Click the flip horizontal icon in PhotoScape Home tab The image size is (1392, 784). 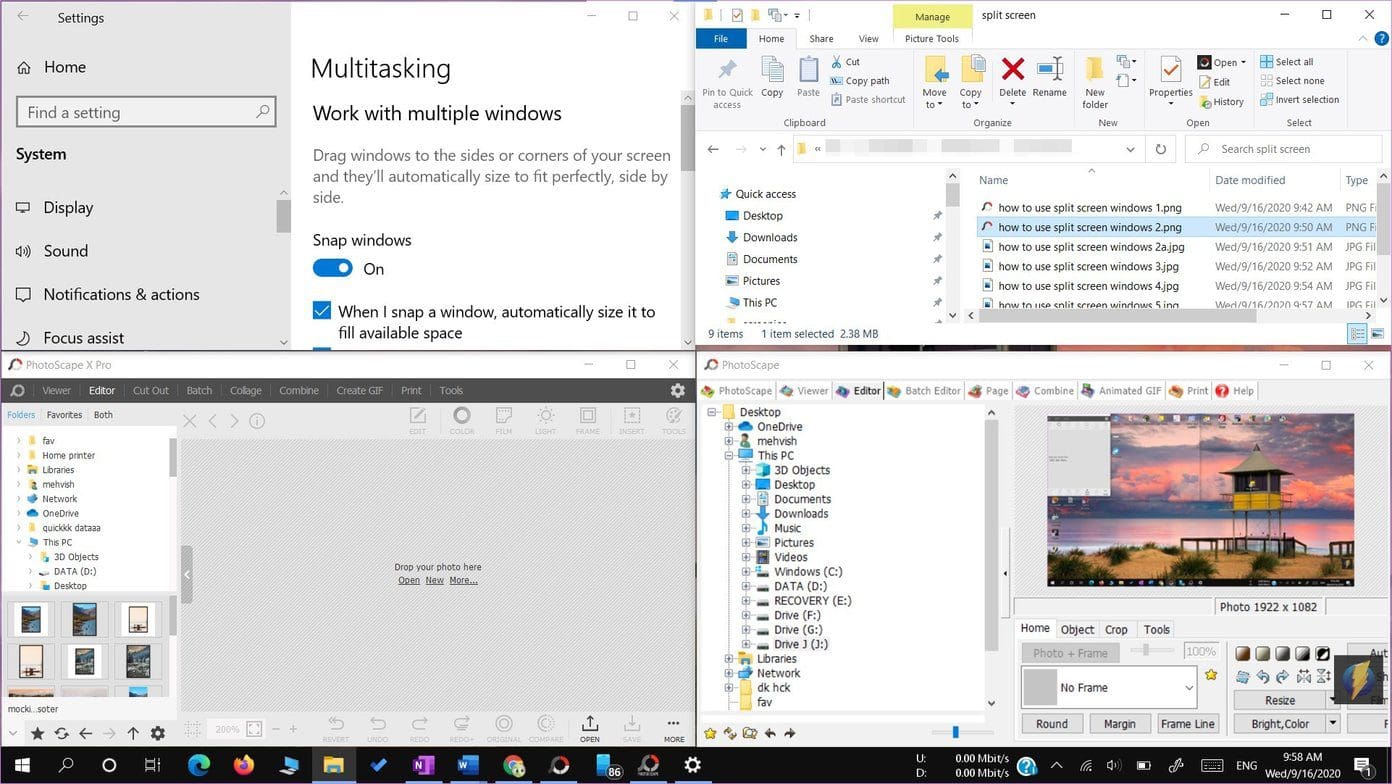[x=1303, y=677]
